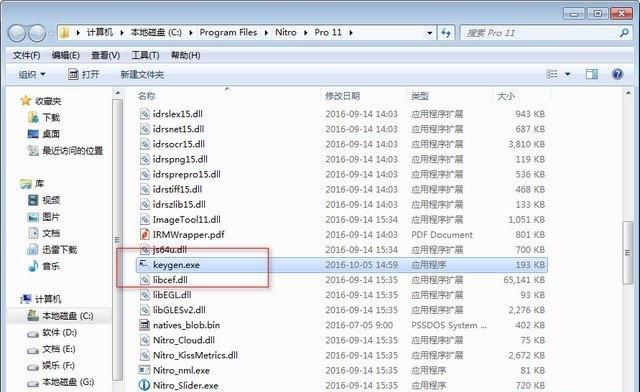Click the file list vertical scrollbar thumb

point(628,253)
